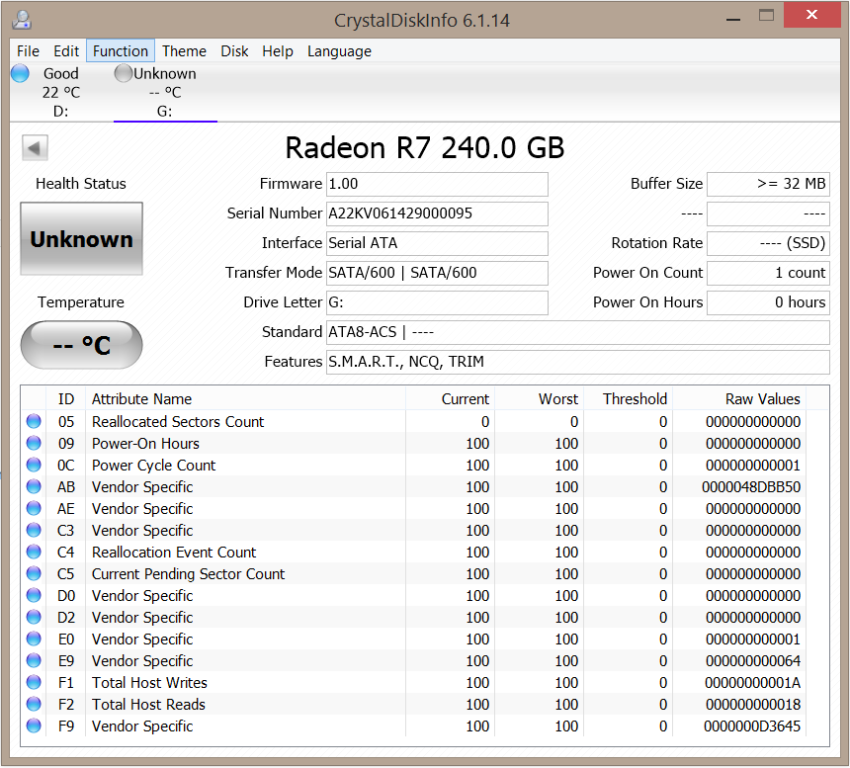The height and width of the screenshot is (768, 850).
Task: Open the Theme menu
Action: point(184,51)
